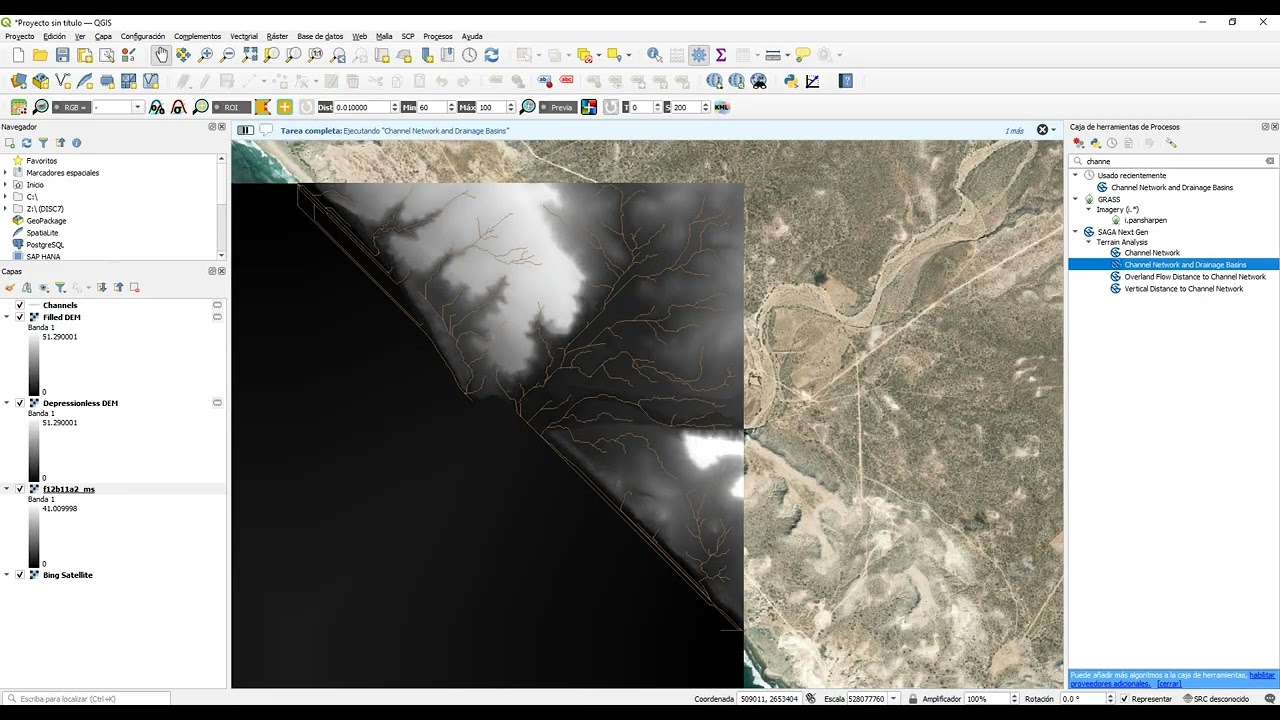The height and width of the screenshot is (720, 1280).
Task: Toggle the Representar render checkbox
Action: 1125,699
